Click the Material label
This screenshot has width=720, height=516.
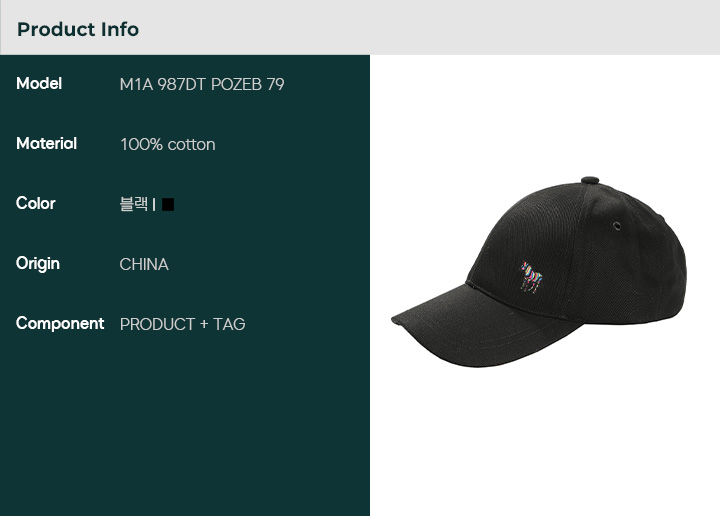(46, 144)
